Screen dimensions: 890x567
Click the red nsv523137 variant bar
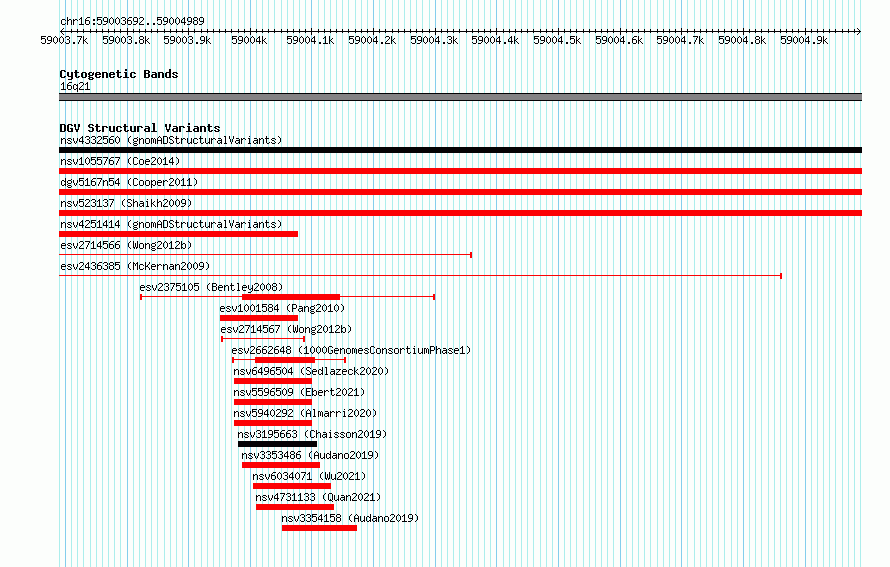pyautogui.click(x=460, y=213)
